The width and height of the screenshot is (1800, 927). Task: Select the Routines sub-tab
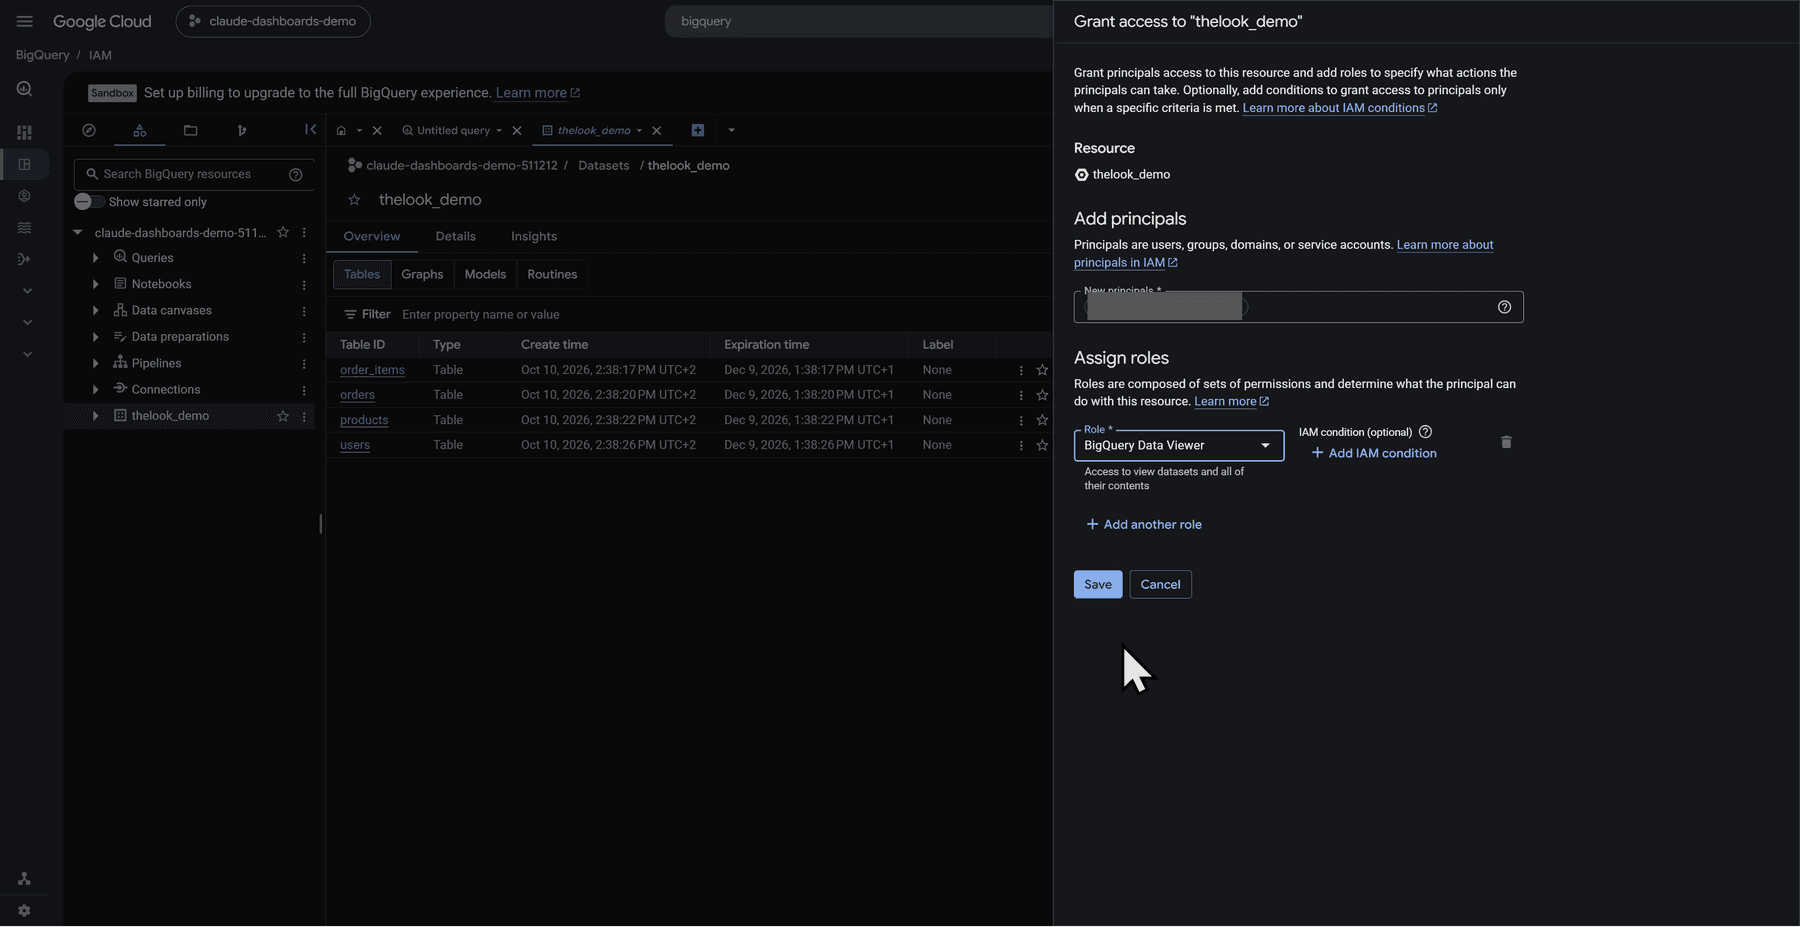pyautogui.click(x=552, y=274)
